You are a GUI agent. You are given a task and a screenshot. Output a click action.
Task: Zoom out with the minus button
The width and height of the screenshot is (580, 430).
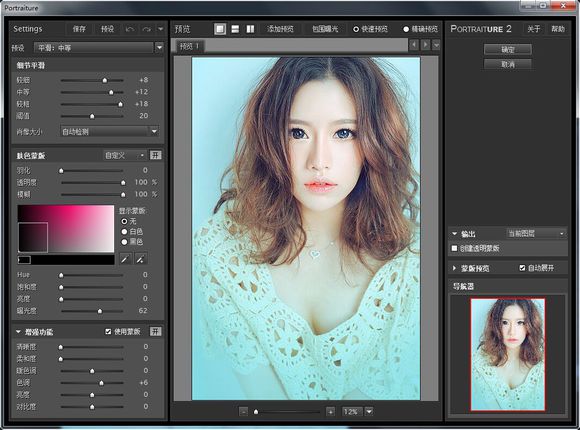pos(243,411)
